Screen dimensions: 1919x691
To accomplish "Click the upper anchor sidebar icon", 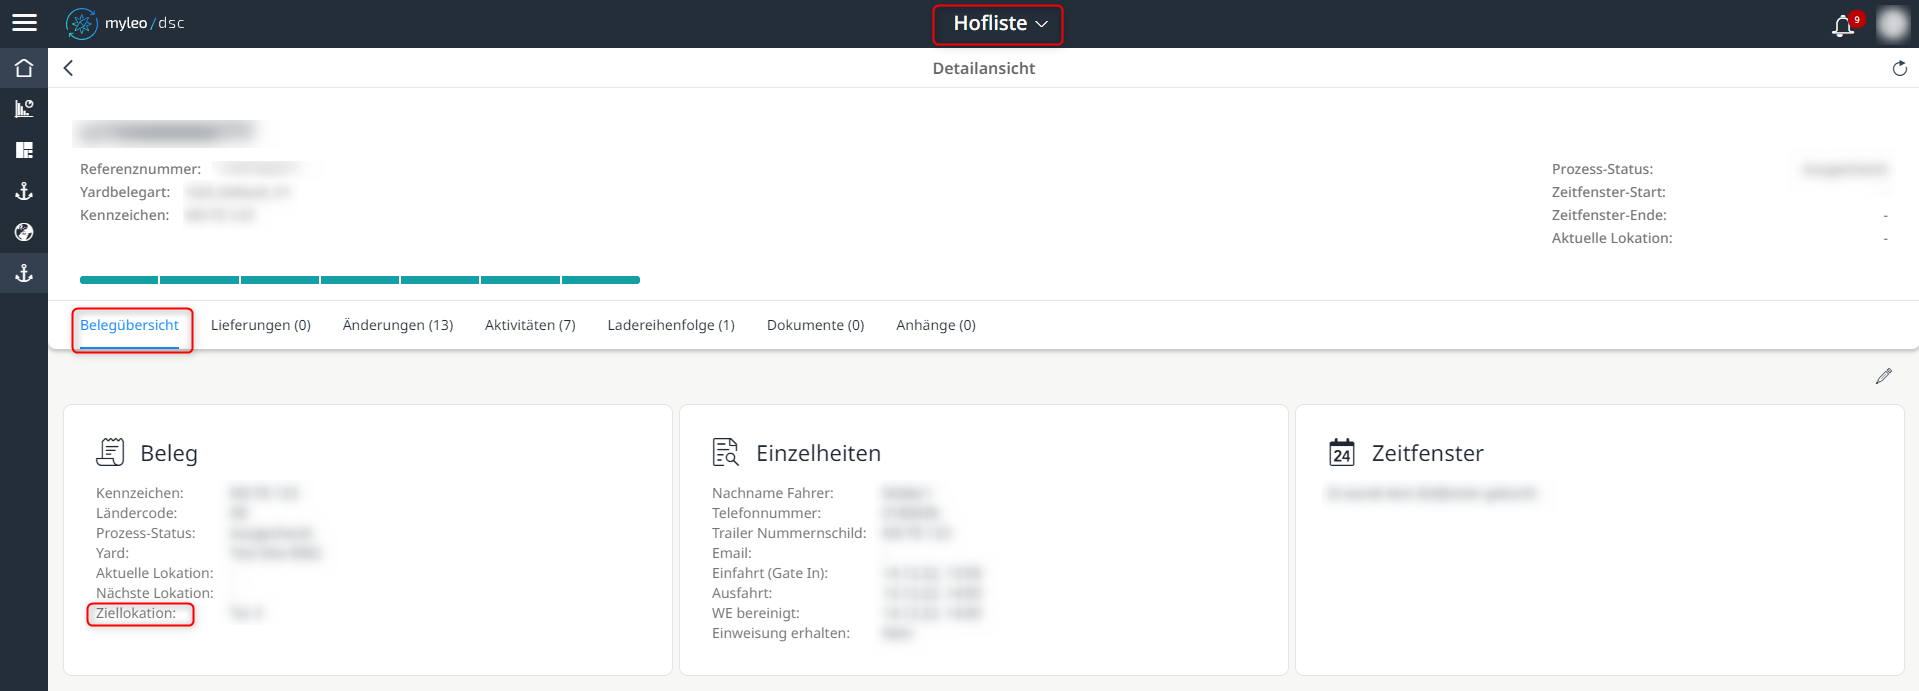I will click(24, 191).
